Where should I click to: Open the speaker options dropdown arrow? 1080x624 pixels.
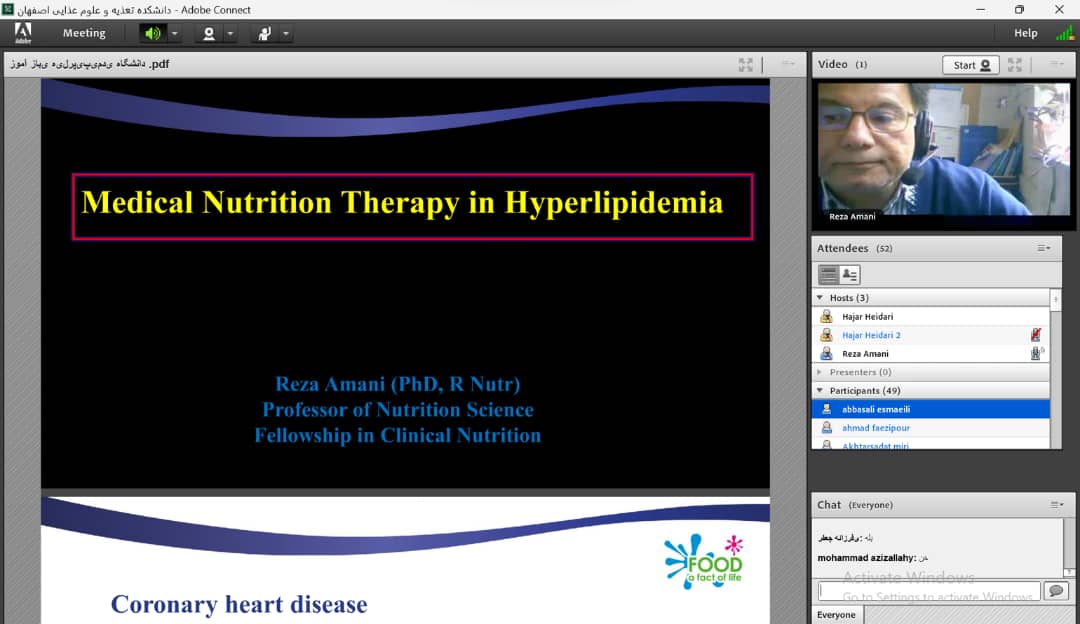(175, 33)
